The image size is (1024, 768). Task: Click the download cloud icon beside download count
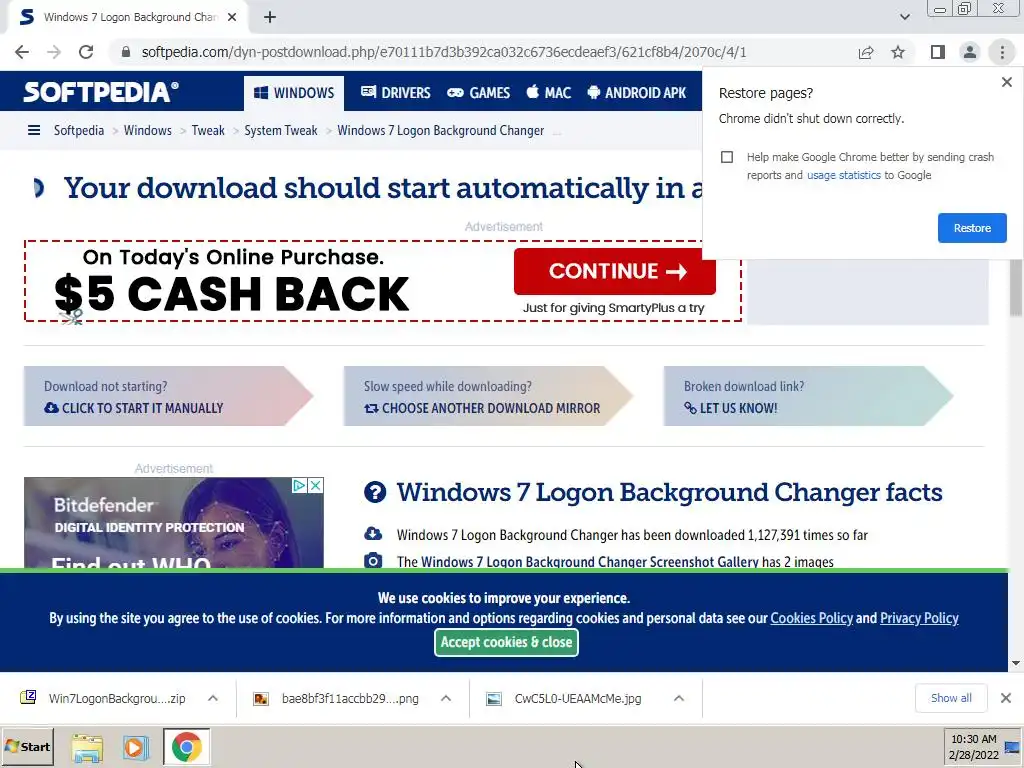pos(373,534)
